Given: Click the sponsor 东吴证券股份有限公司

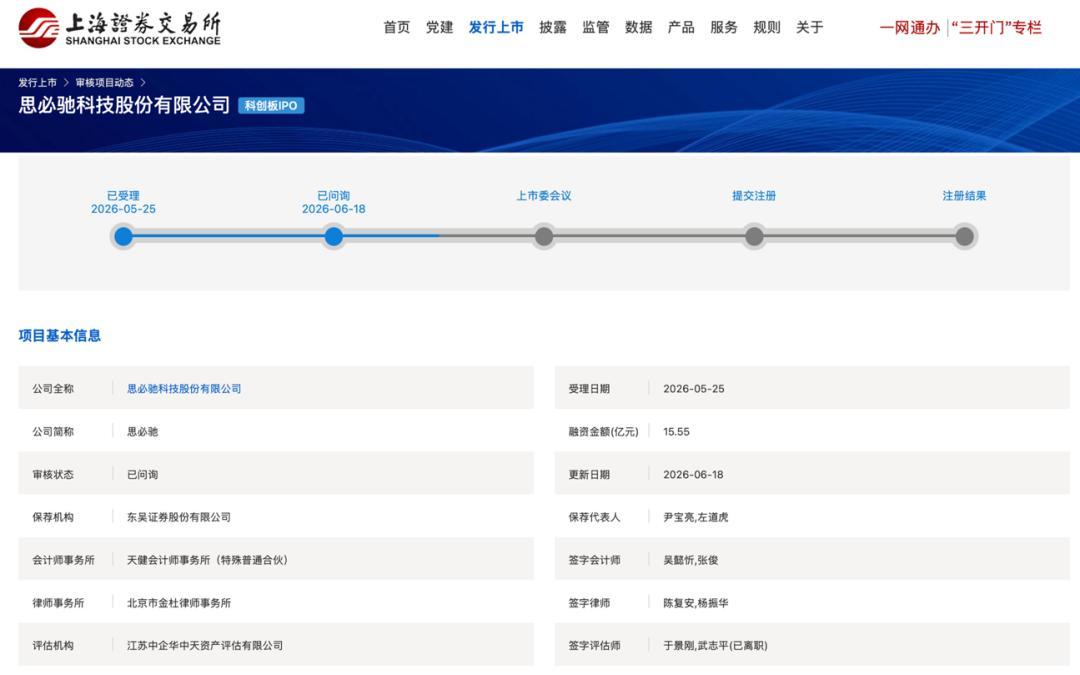Looking at the screenshot, I should pyautogui.click(x=179, y=517).
